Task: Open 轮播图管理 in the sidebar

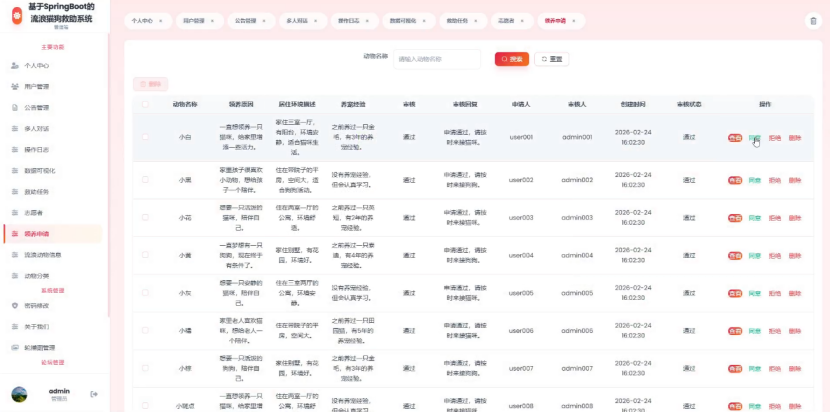Action: (x=52, y=348)
